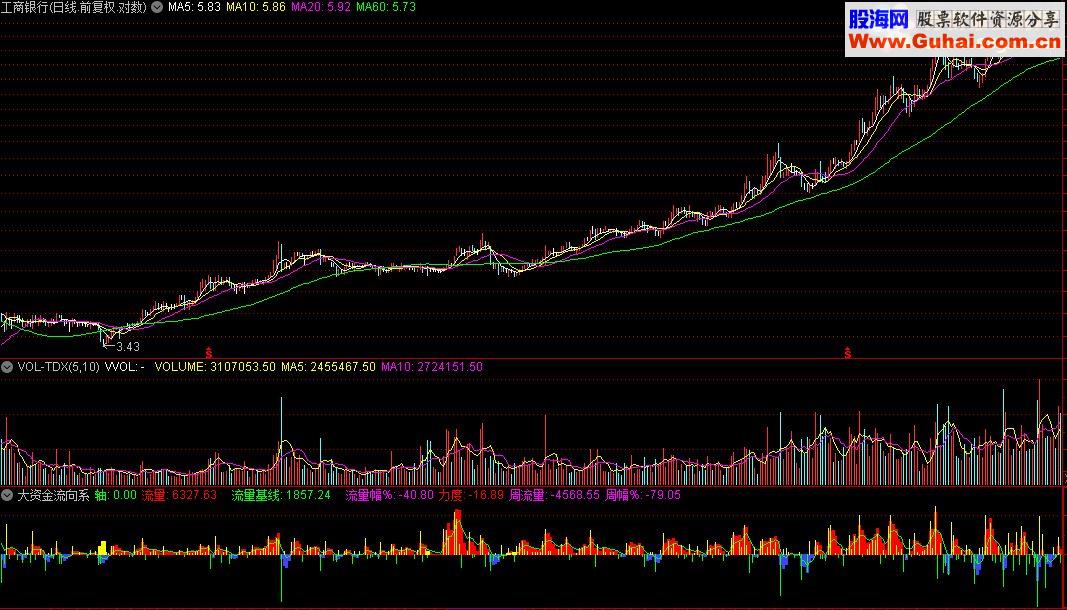1067x610 pixels.
Task: Click the 流量基线: 1857.24 value label
Action: [x=281, y=495]
